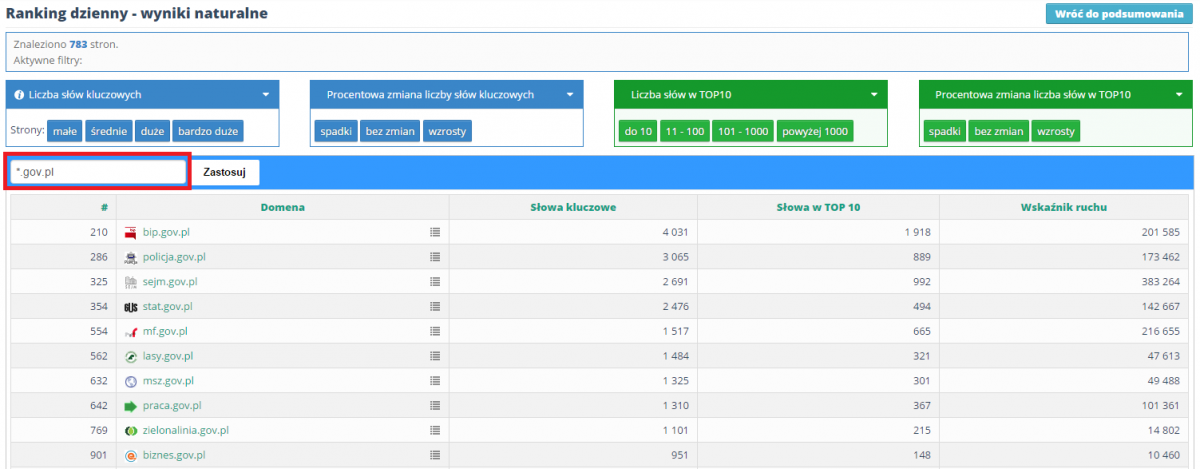Screen dimensions: 1200x469
Task: Open the sejm.gov.pl domain link
Action: 170,282
